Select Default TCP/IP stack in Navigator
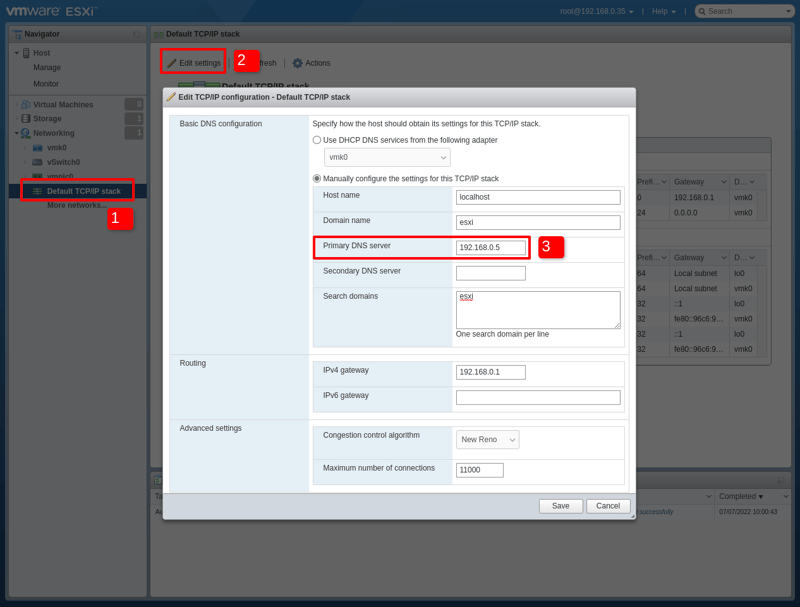800x607 pixels. (x=83, y=191)
